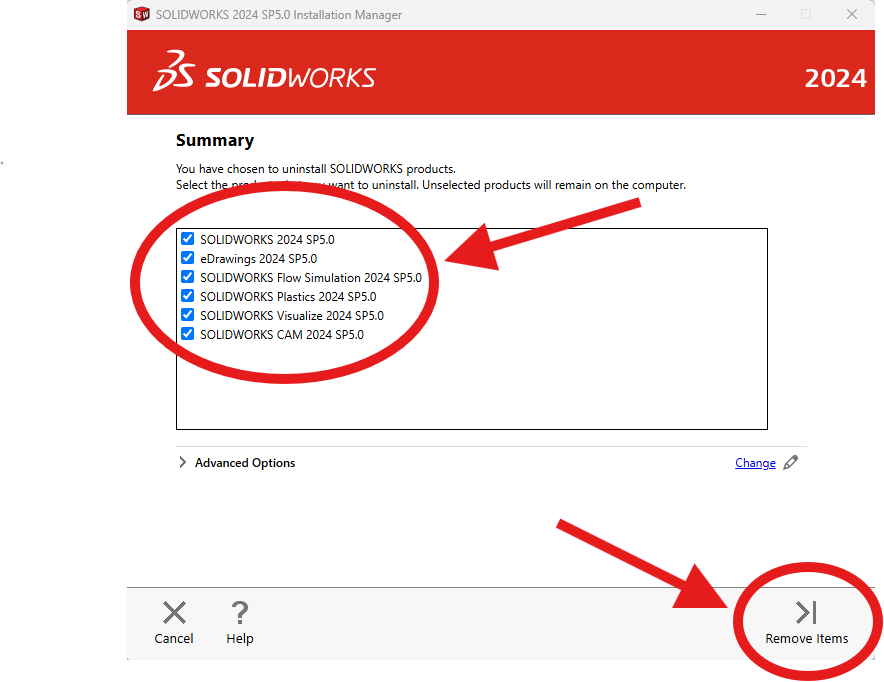Click the SW app icon in title bar

(x=142, y=14)
